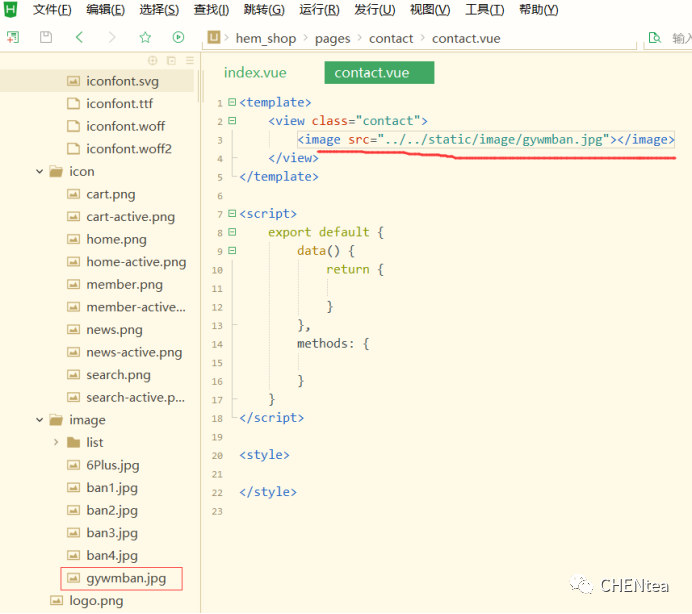Image resolution: width=692 pixels, height=614 pixels.
Task: Click the methods: { code line
Action: click(333, 343)
